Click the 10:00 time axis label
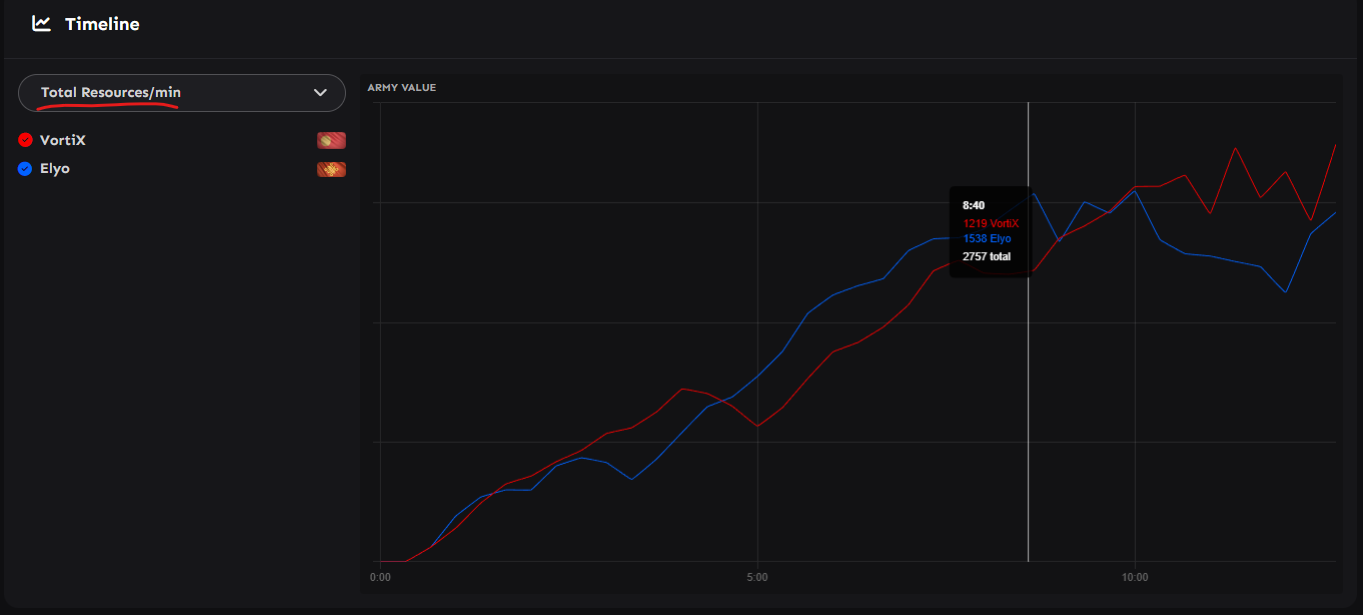 click(x=1134, y=577)
